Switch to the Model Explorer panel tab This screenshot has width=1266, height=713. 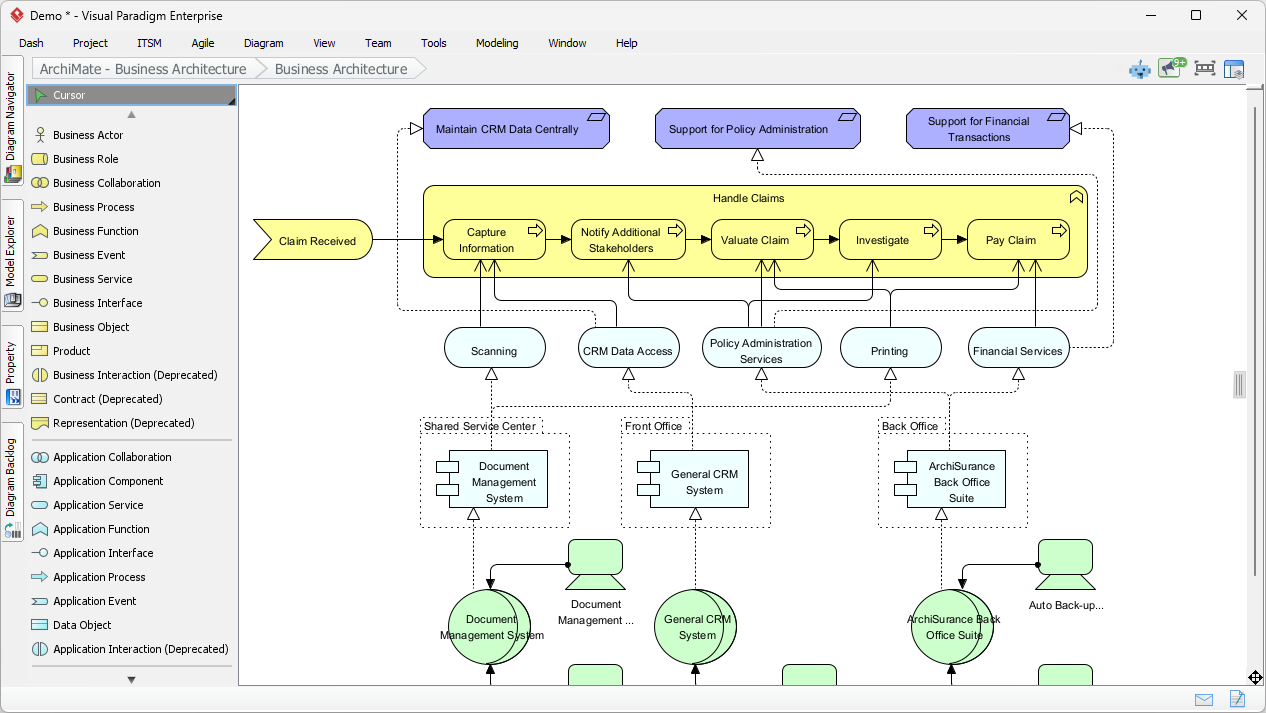click(12, 252)
